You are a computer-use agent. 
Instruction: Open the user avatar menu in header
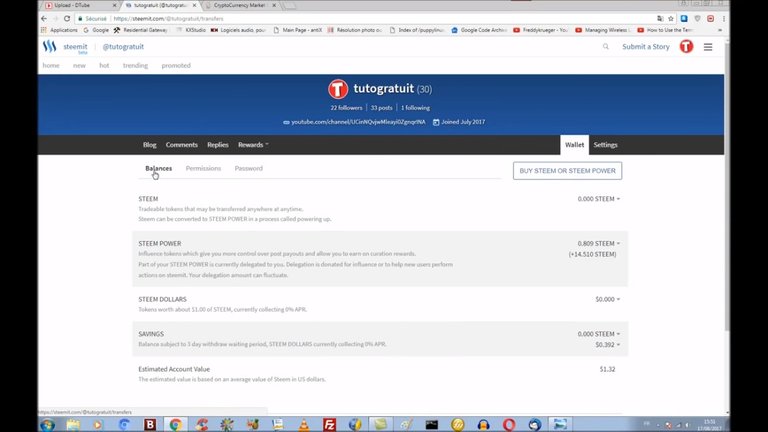point(686,47)
